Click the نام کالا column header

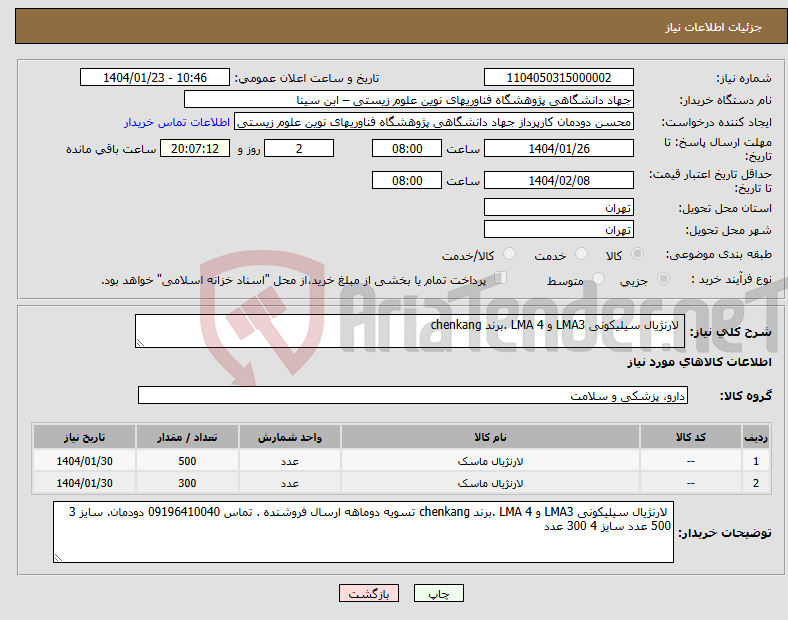coord(490,437)
